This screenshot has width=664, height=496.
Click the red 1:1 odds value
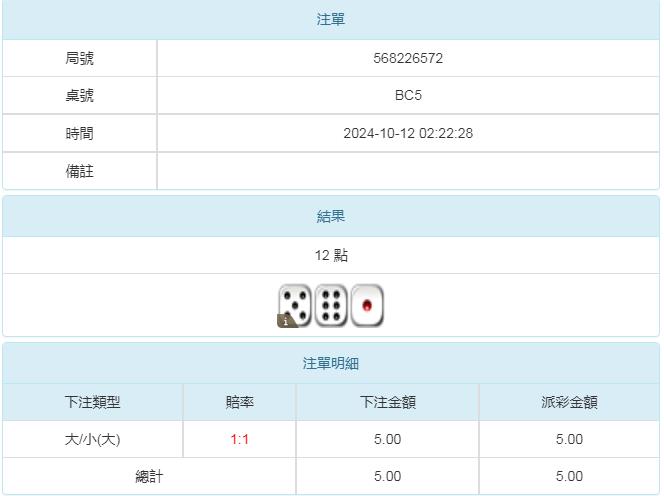(240, 439)
